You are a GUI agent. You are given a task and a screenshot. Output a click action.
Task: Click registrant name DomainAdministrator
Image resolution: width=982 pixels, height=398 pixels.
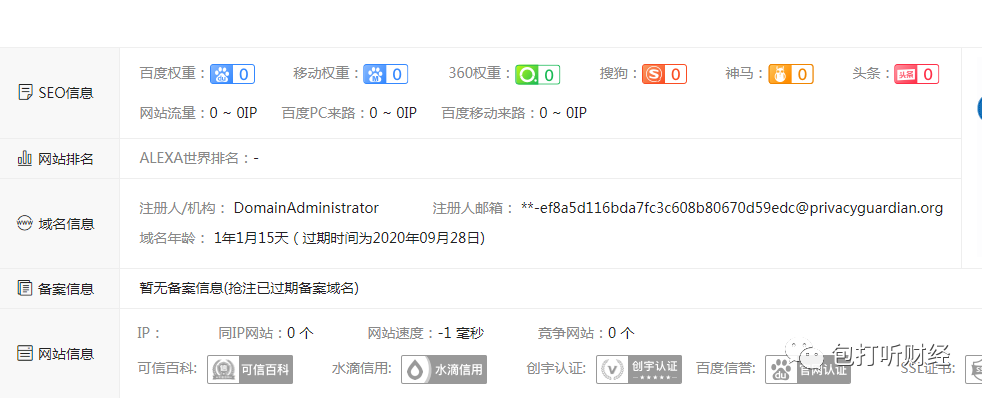tap(306, 208)
